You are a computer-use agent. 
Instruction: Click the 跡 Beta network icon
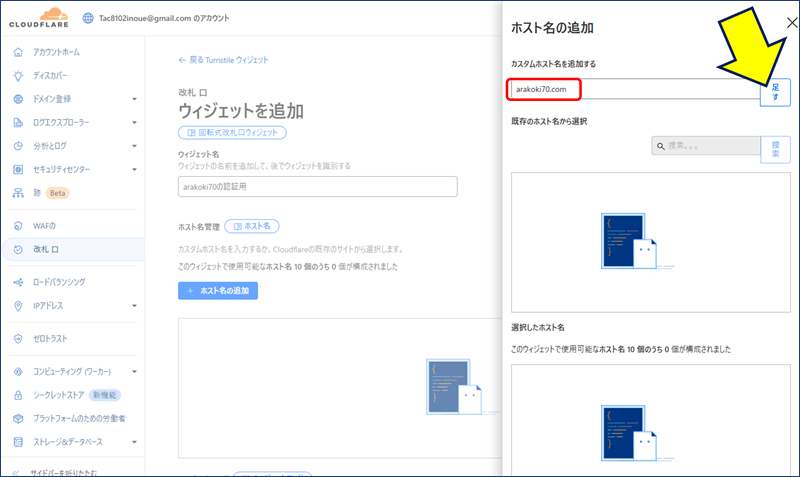18,193
